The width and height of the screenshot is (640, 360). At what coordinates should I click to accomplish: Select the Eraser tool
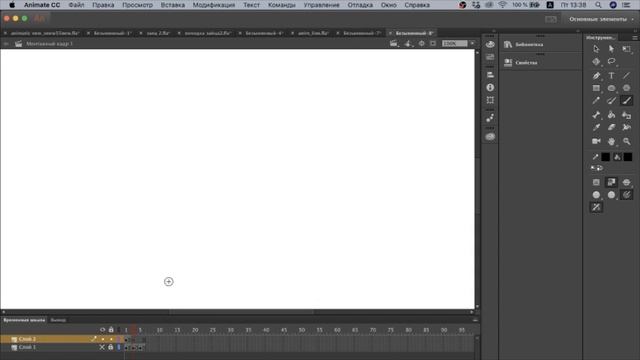pyautogui.click(x=611, y=127)
